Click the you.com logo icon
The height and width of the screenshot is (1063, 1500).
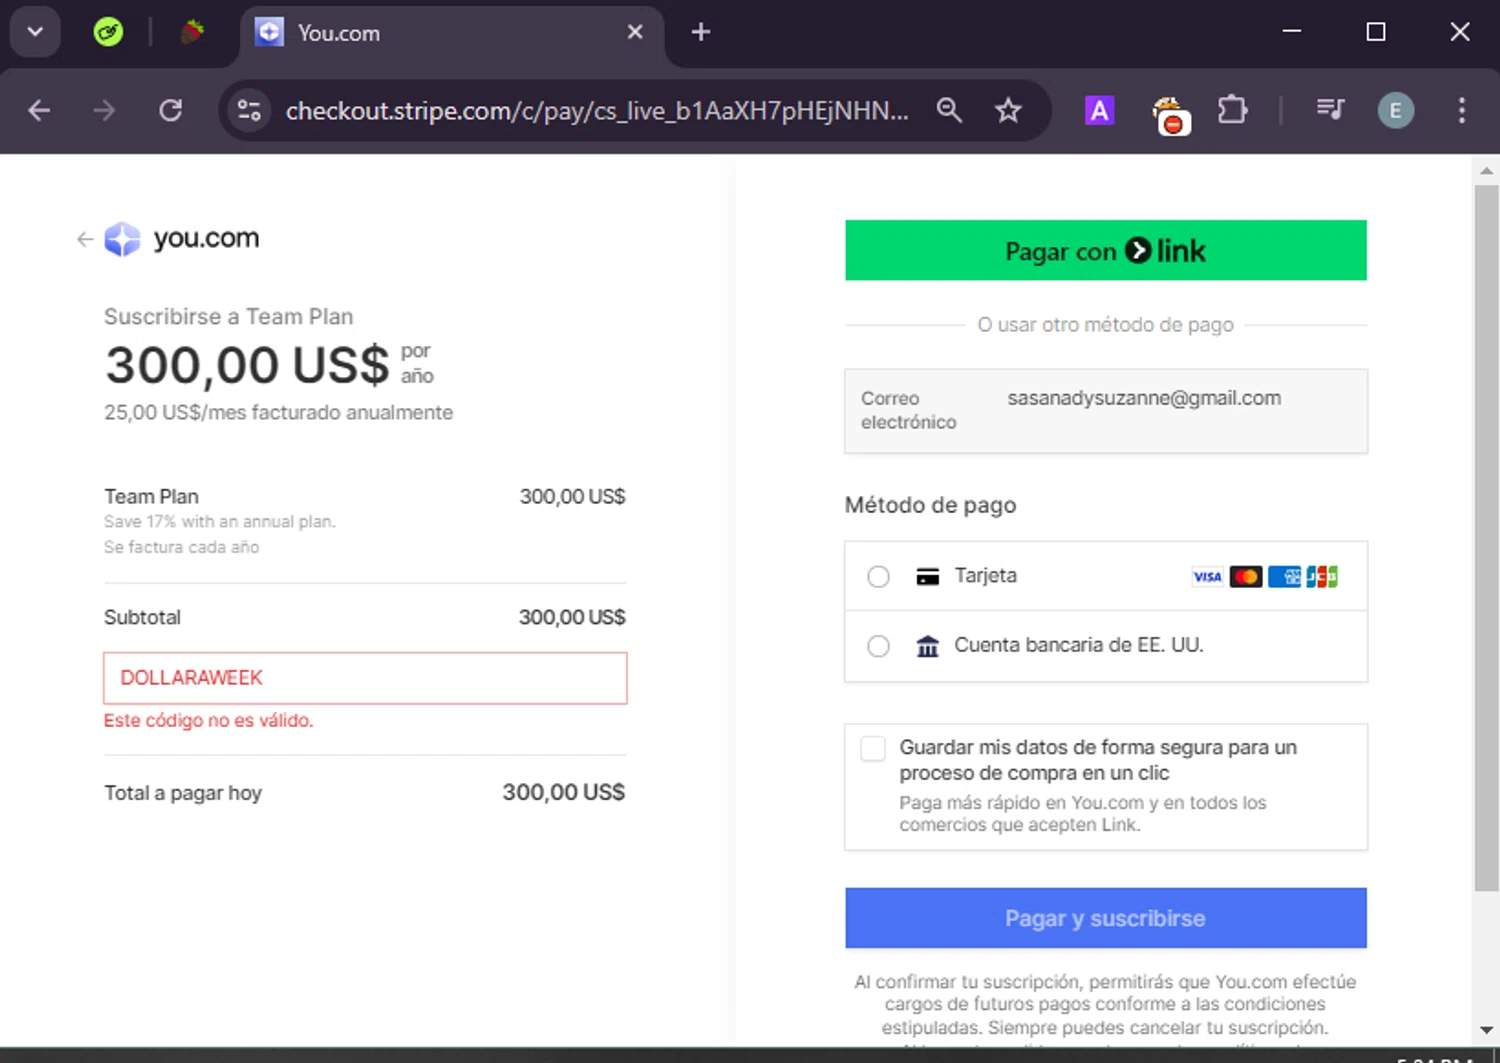pyautogui.click(x=123, y=239)
